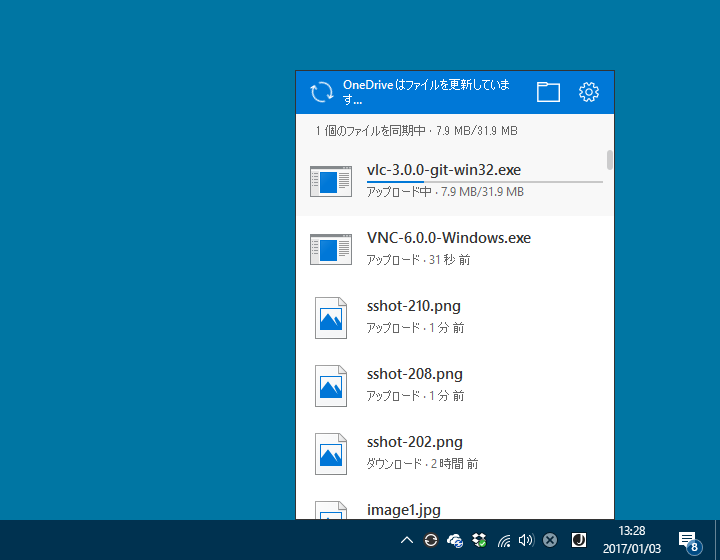This screenshot has height=560, width=720.
Task: Click the Dropbox tray icon
Action: click(x=479, y=540)
